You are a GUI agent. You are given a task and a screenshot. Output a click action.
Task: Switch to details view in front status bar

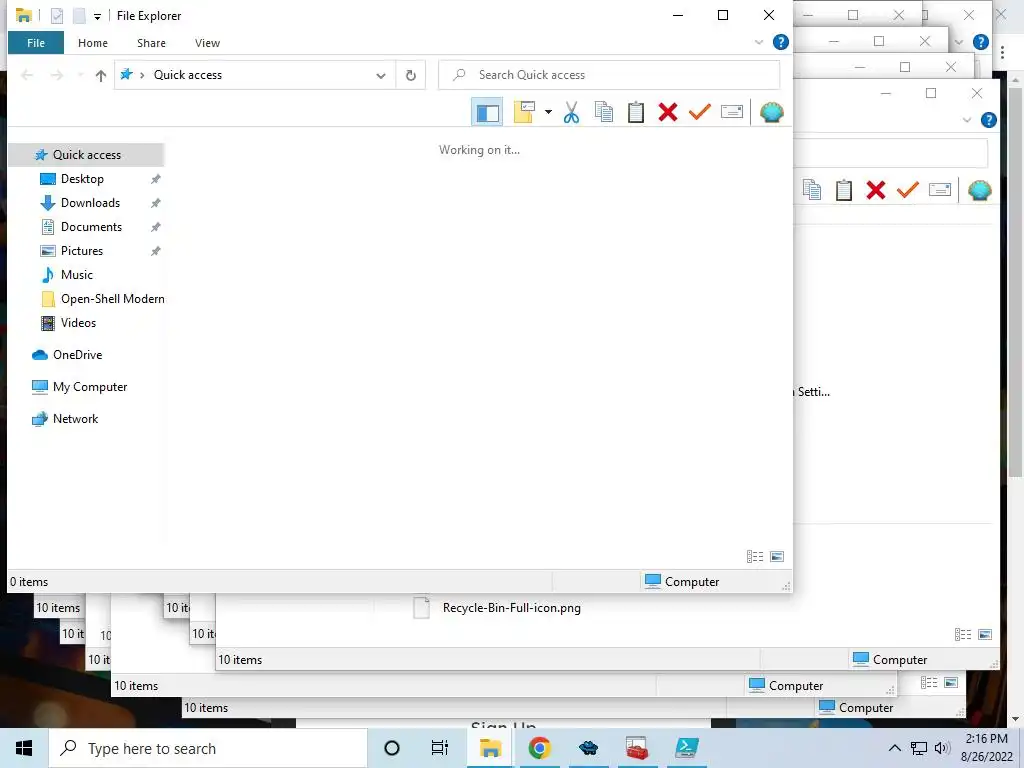(x=755, y=556)
